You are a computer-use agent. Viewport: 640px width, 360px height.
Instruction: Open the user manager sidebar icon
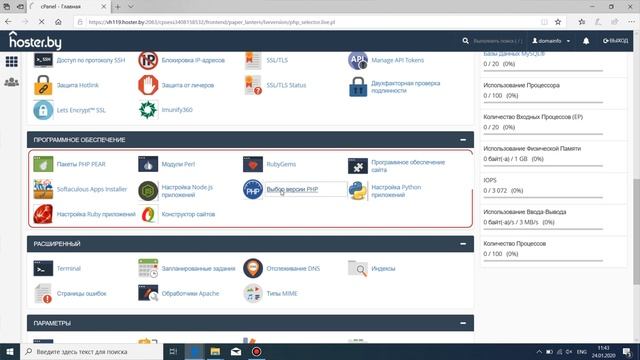[x=11, y=82]
